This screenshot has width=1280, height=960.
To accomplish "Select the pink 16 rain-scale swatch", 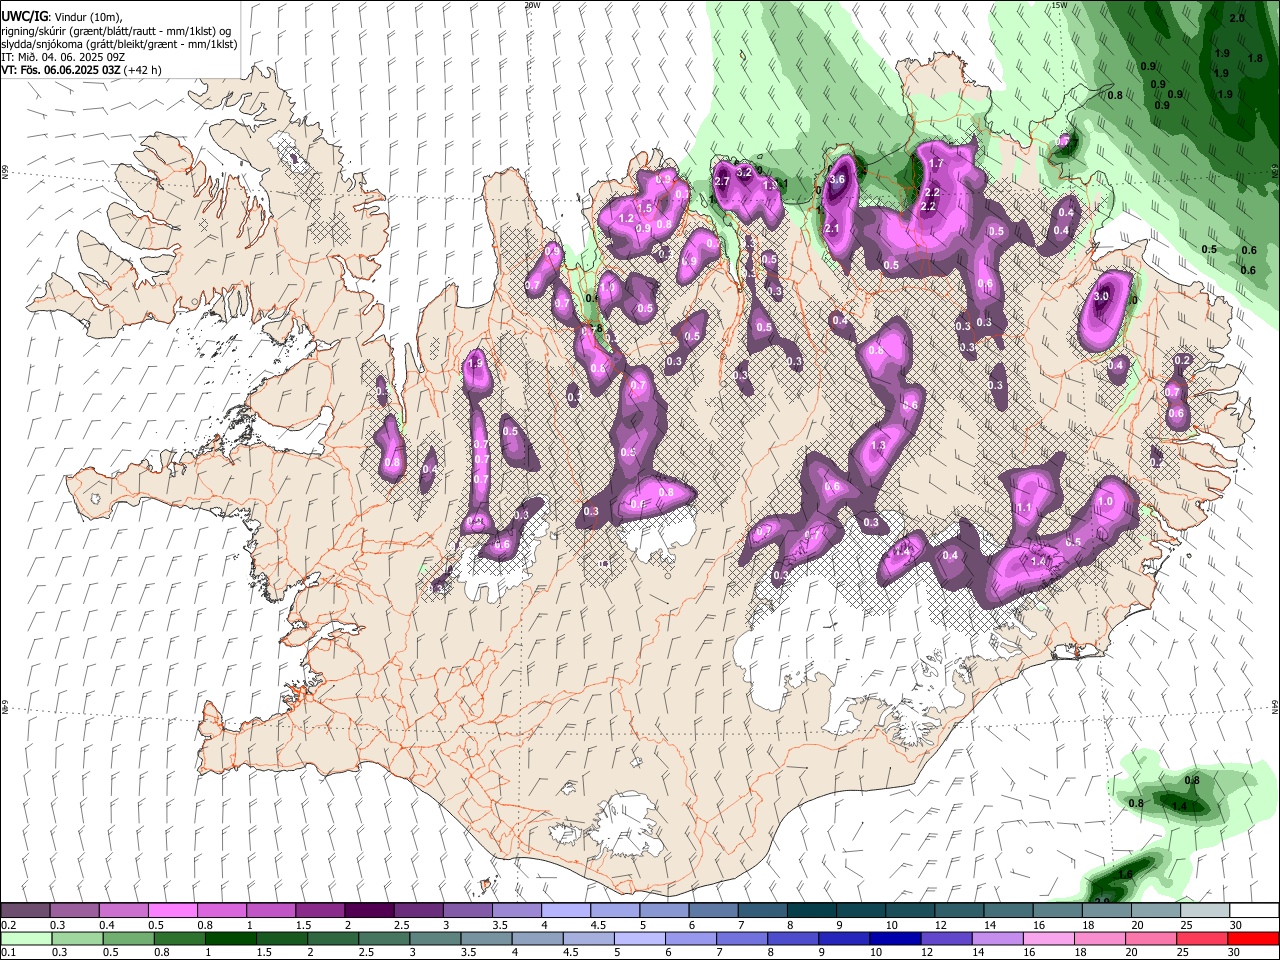I will click(x=1047, y=938).
